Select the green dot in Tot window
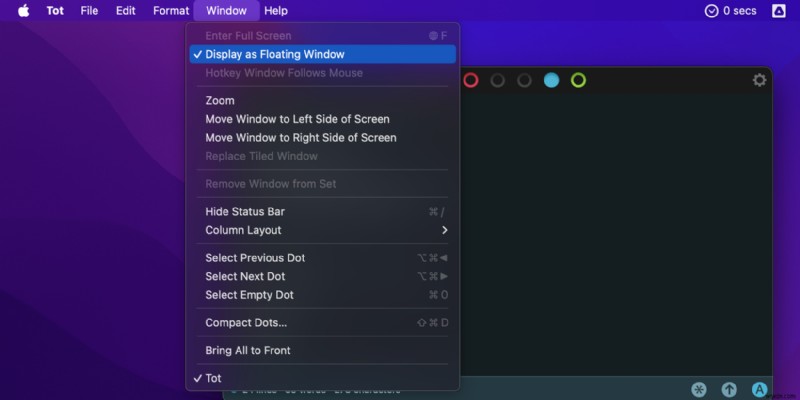Image resolution: width=800 pixels, height=400 pixels. click(578, 80)
